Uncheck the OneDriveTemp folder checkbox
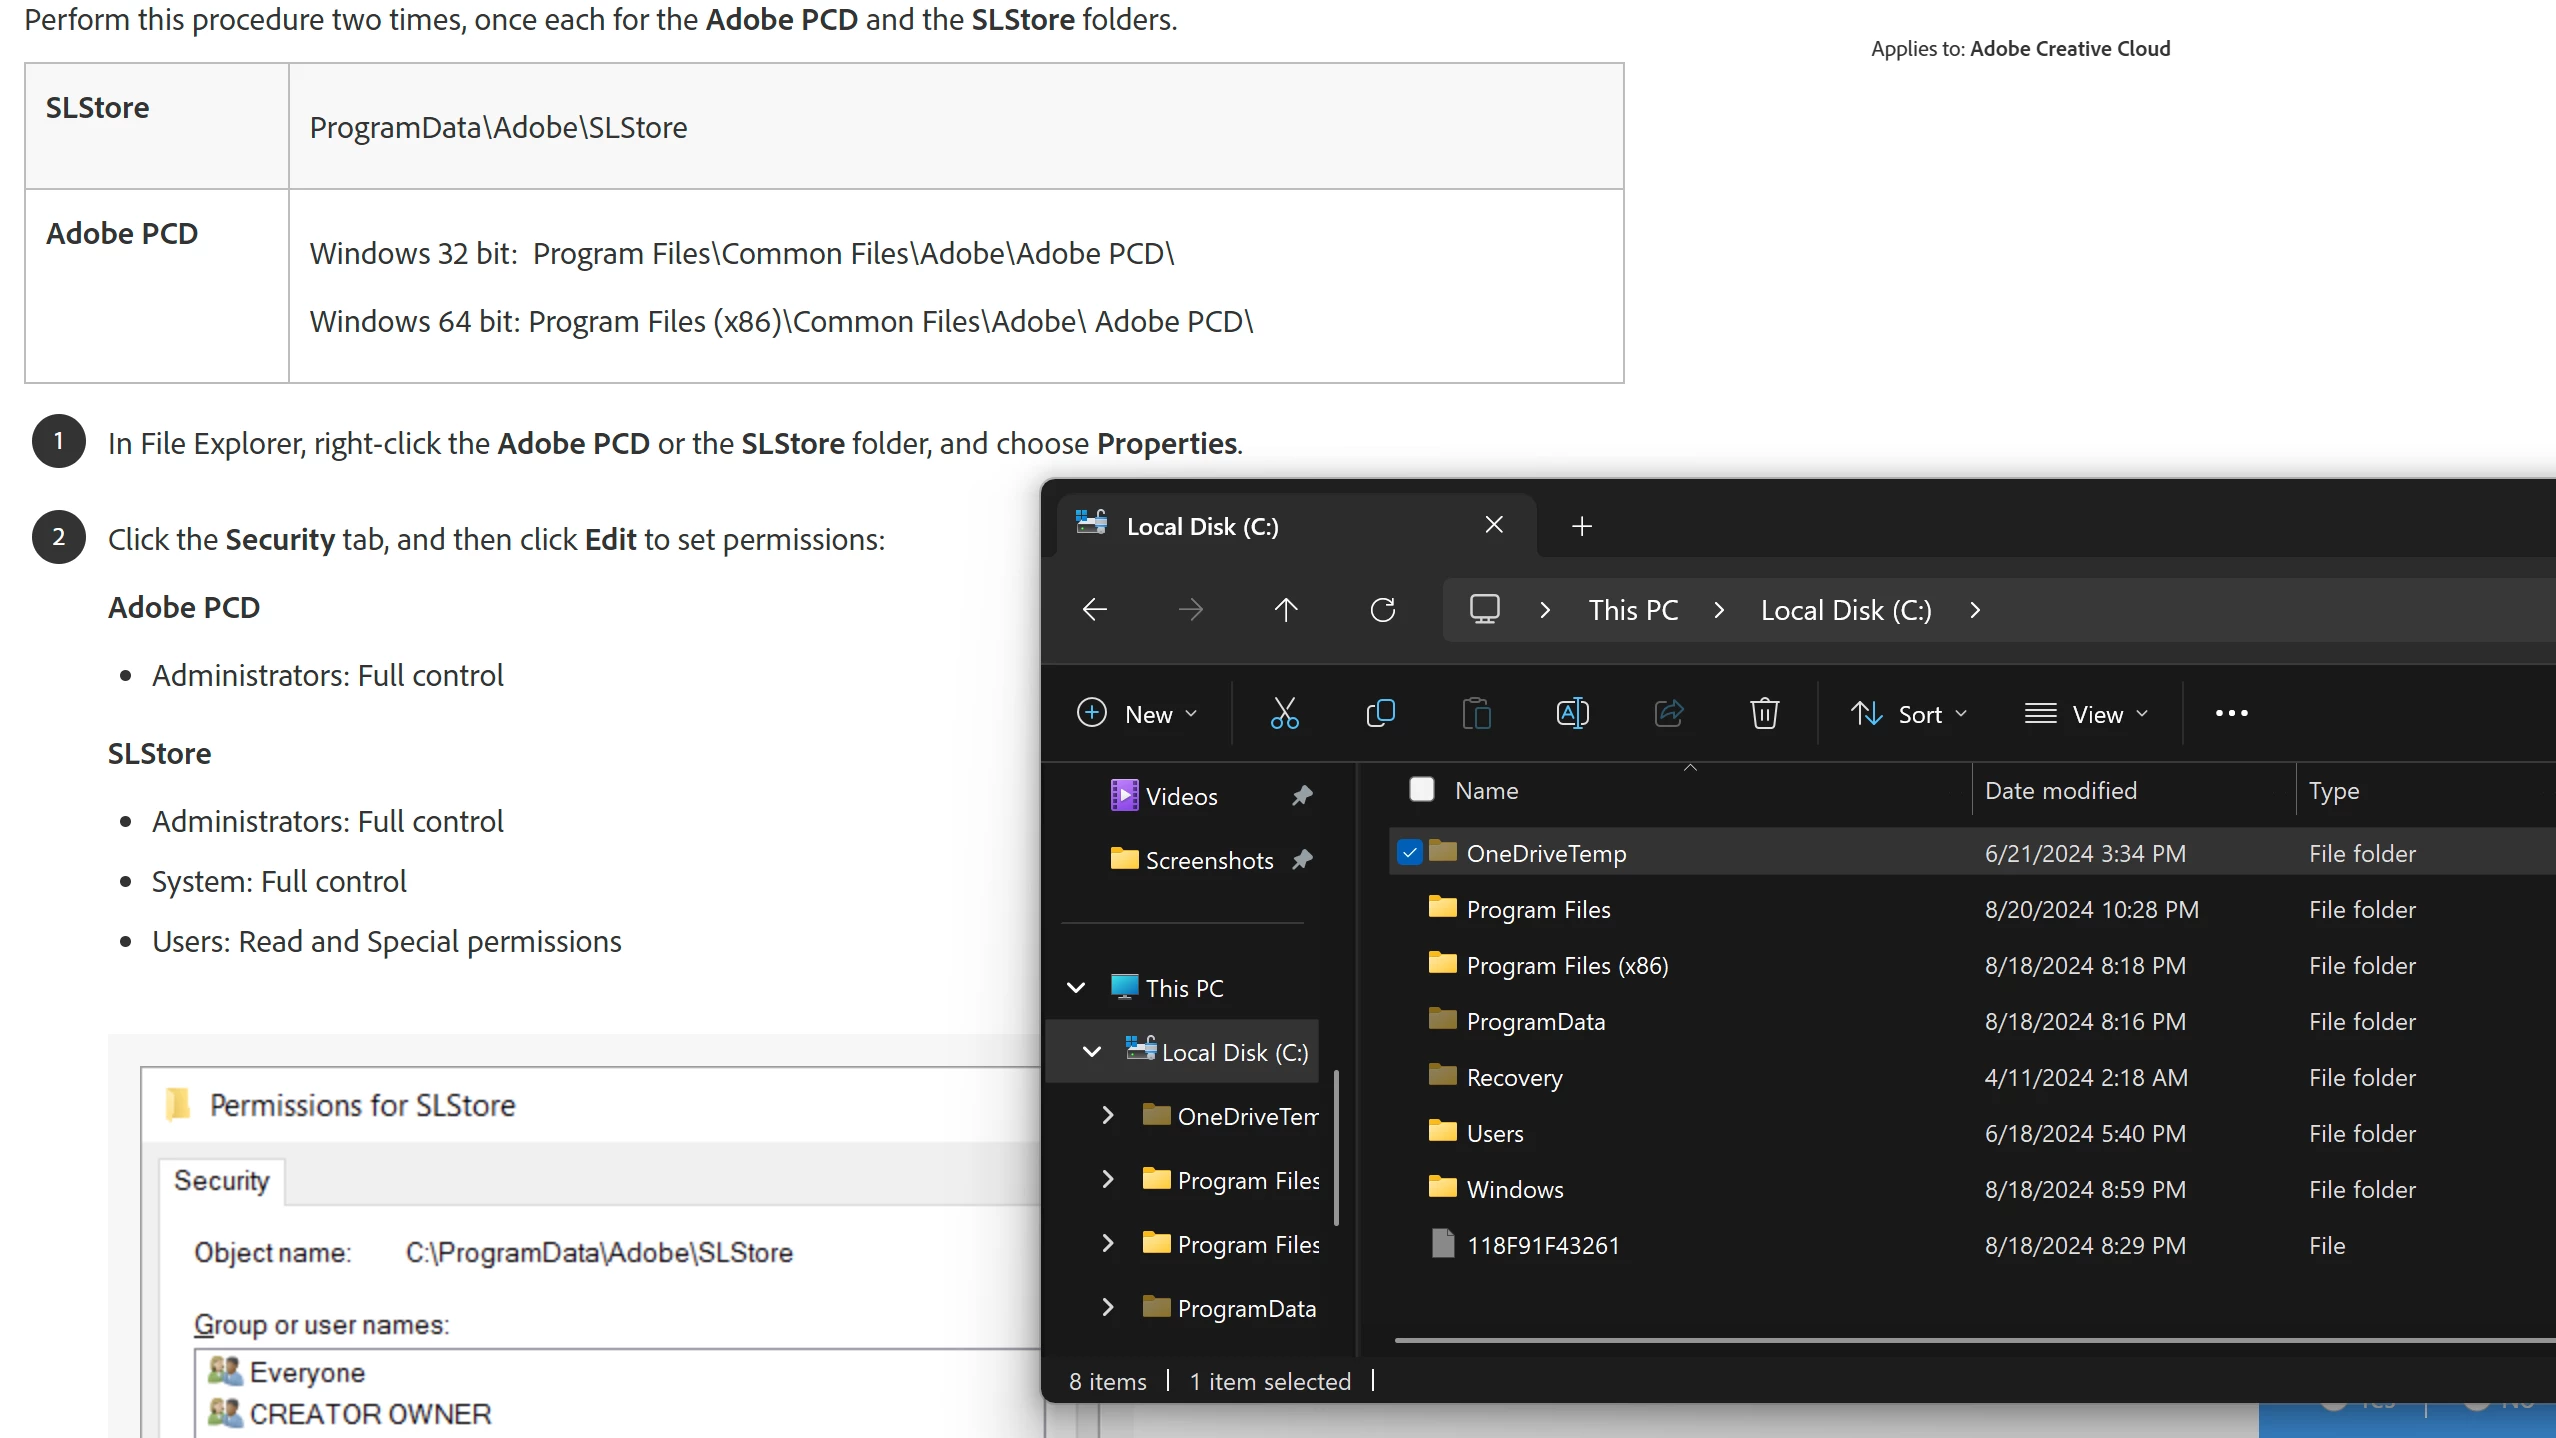 (1410, 852)
